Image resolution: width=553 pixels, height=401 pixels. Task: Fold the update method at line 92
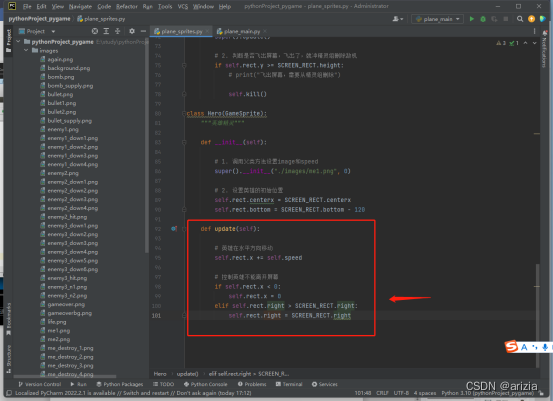tap(184, 229)
